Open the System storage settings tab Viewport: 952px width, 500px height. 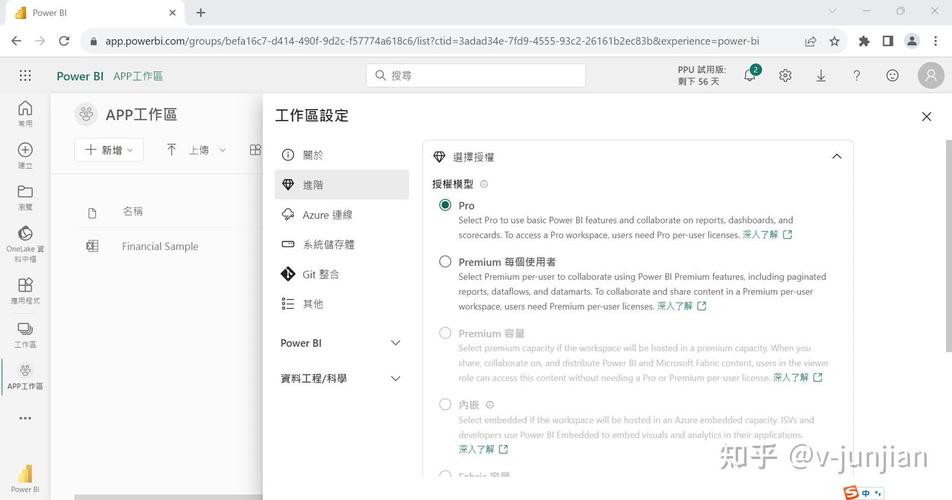coord(328,244)
